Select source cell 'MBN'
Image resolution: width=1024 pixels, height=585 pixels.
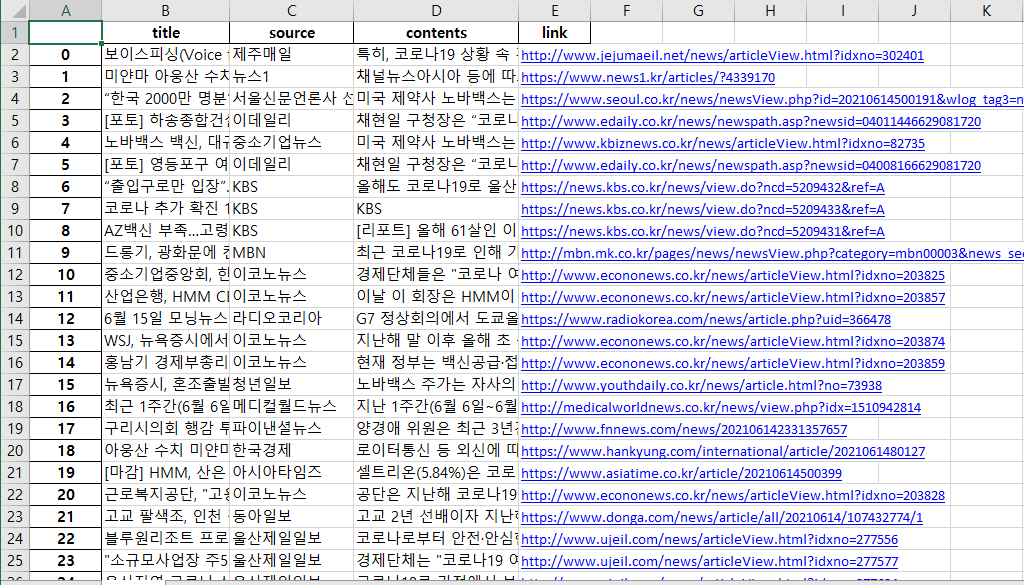click(x=291, y=253)
